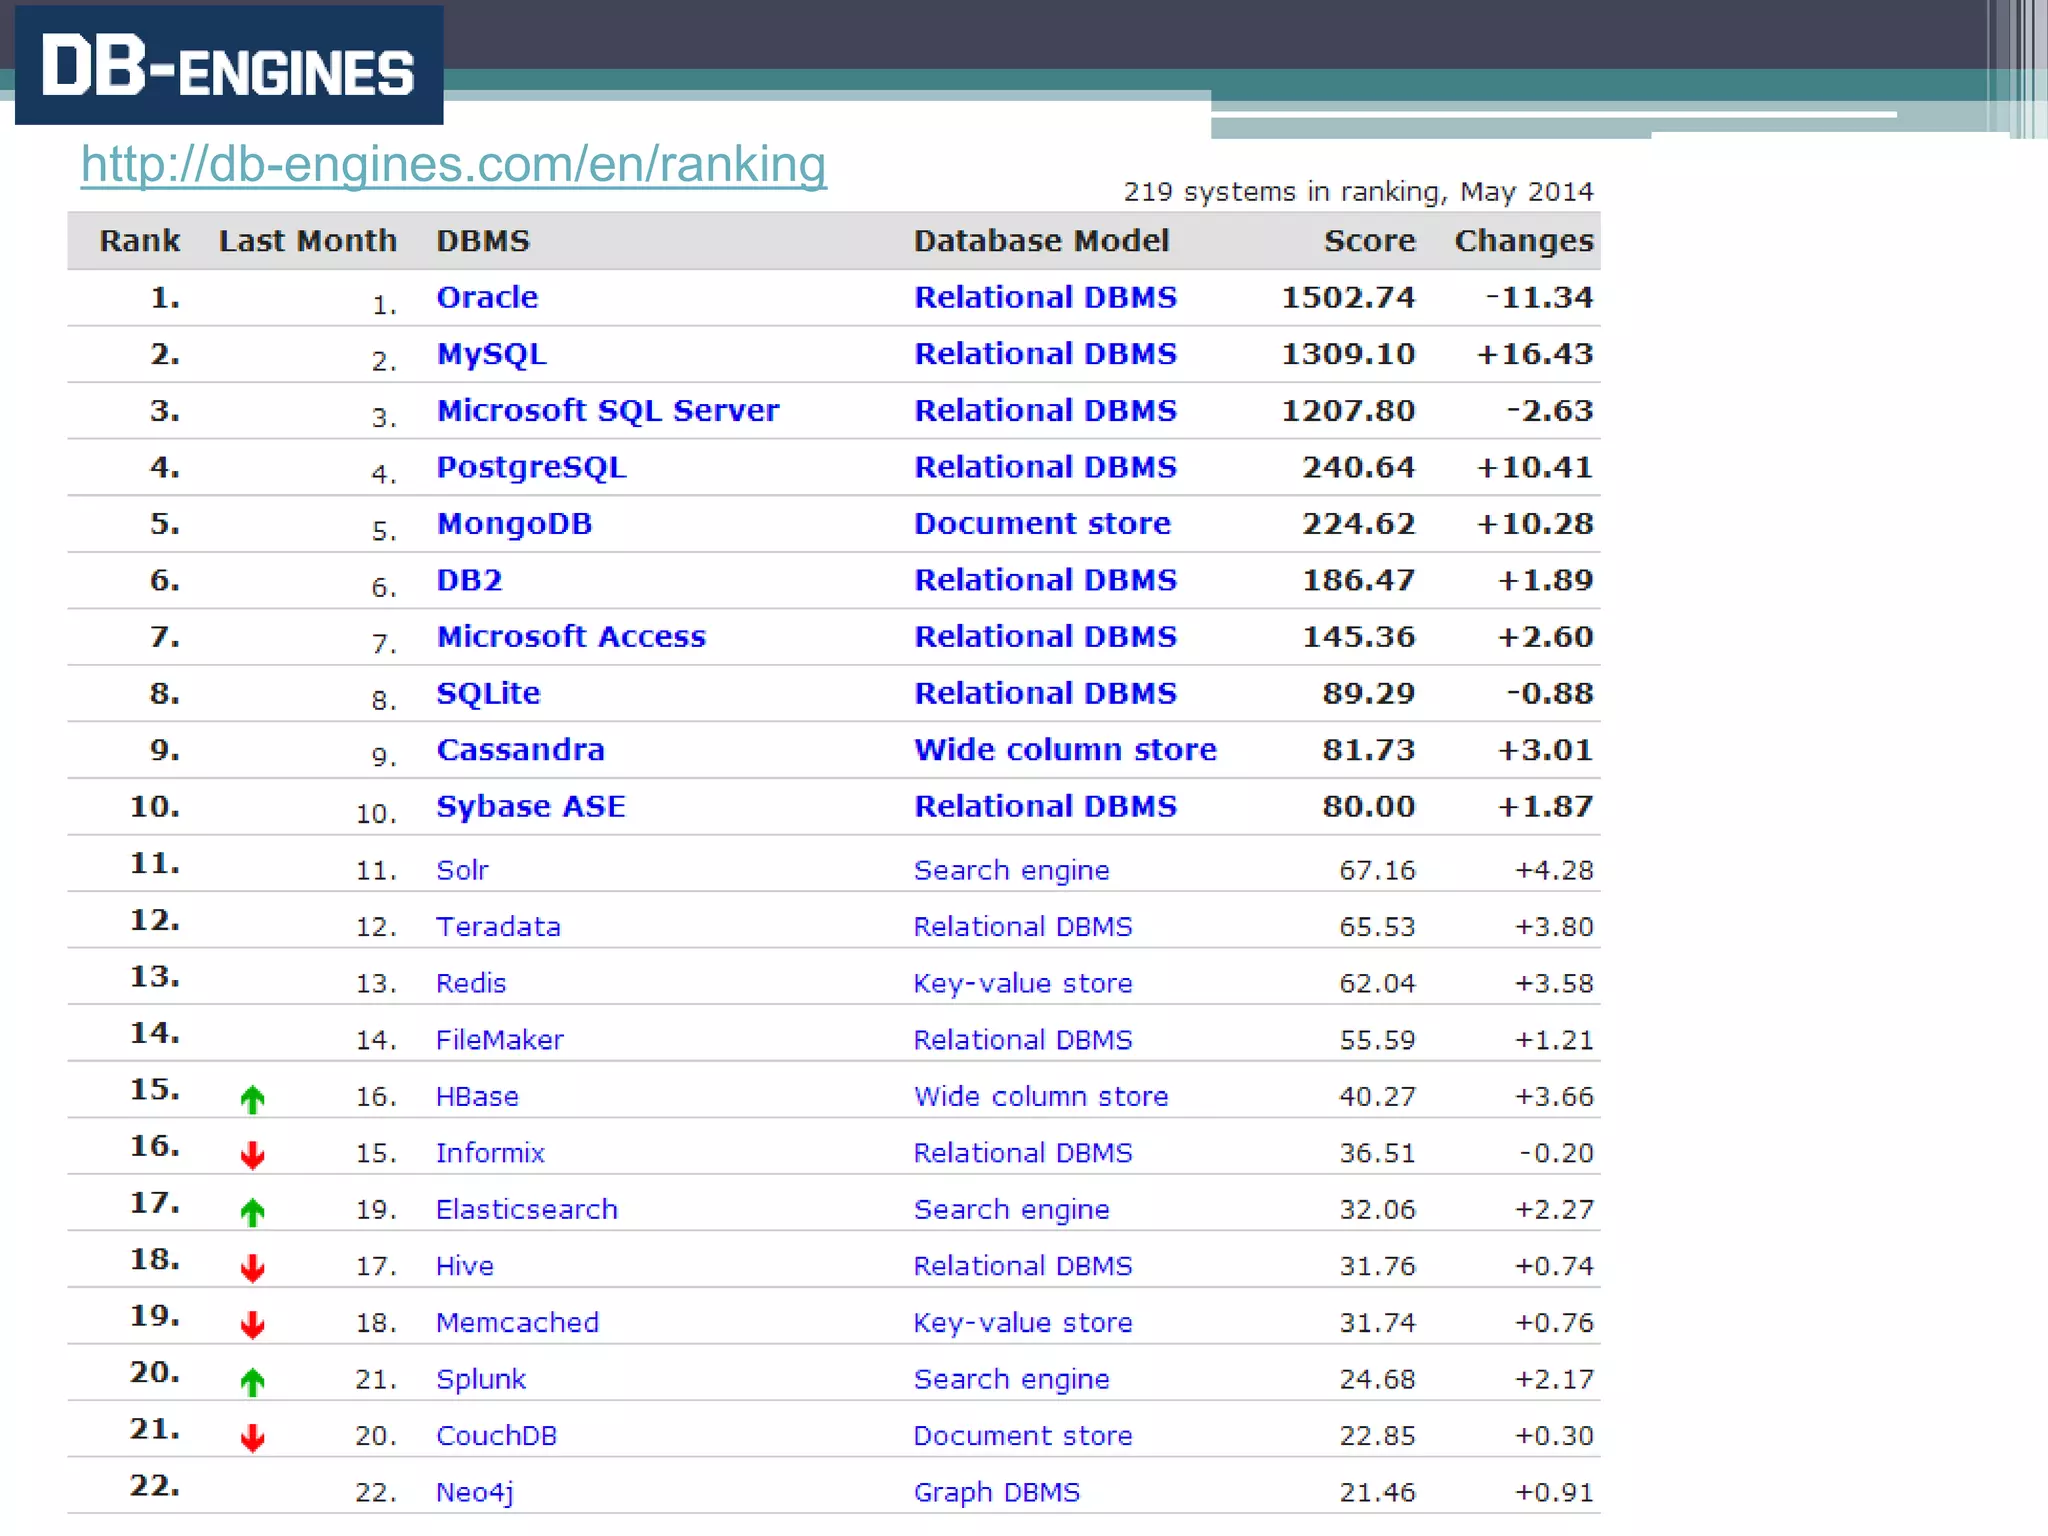Click the change value -0.88 for SQLite
Viewport: 2048px width, 1536px height.
tap(1550, 693)
